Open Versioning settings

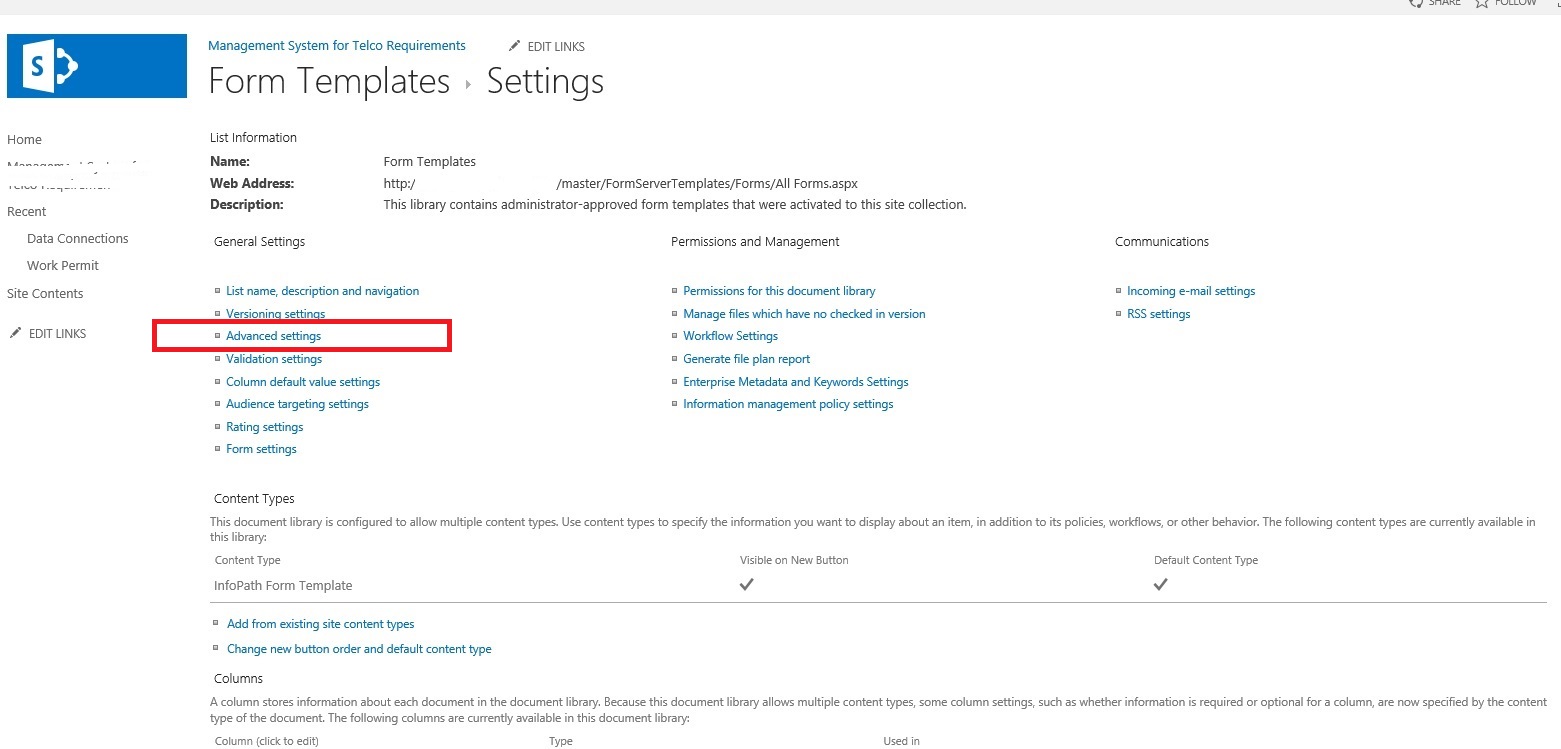(275, 313)
